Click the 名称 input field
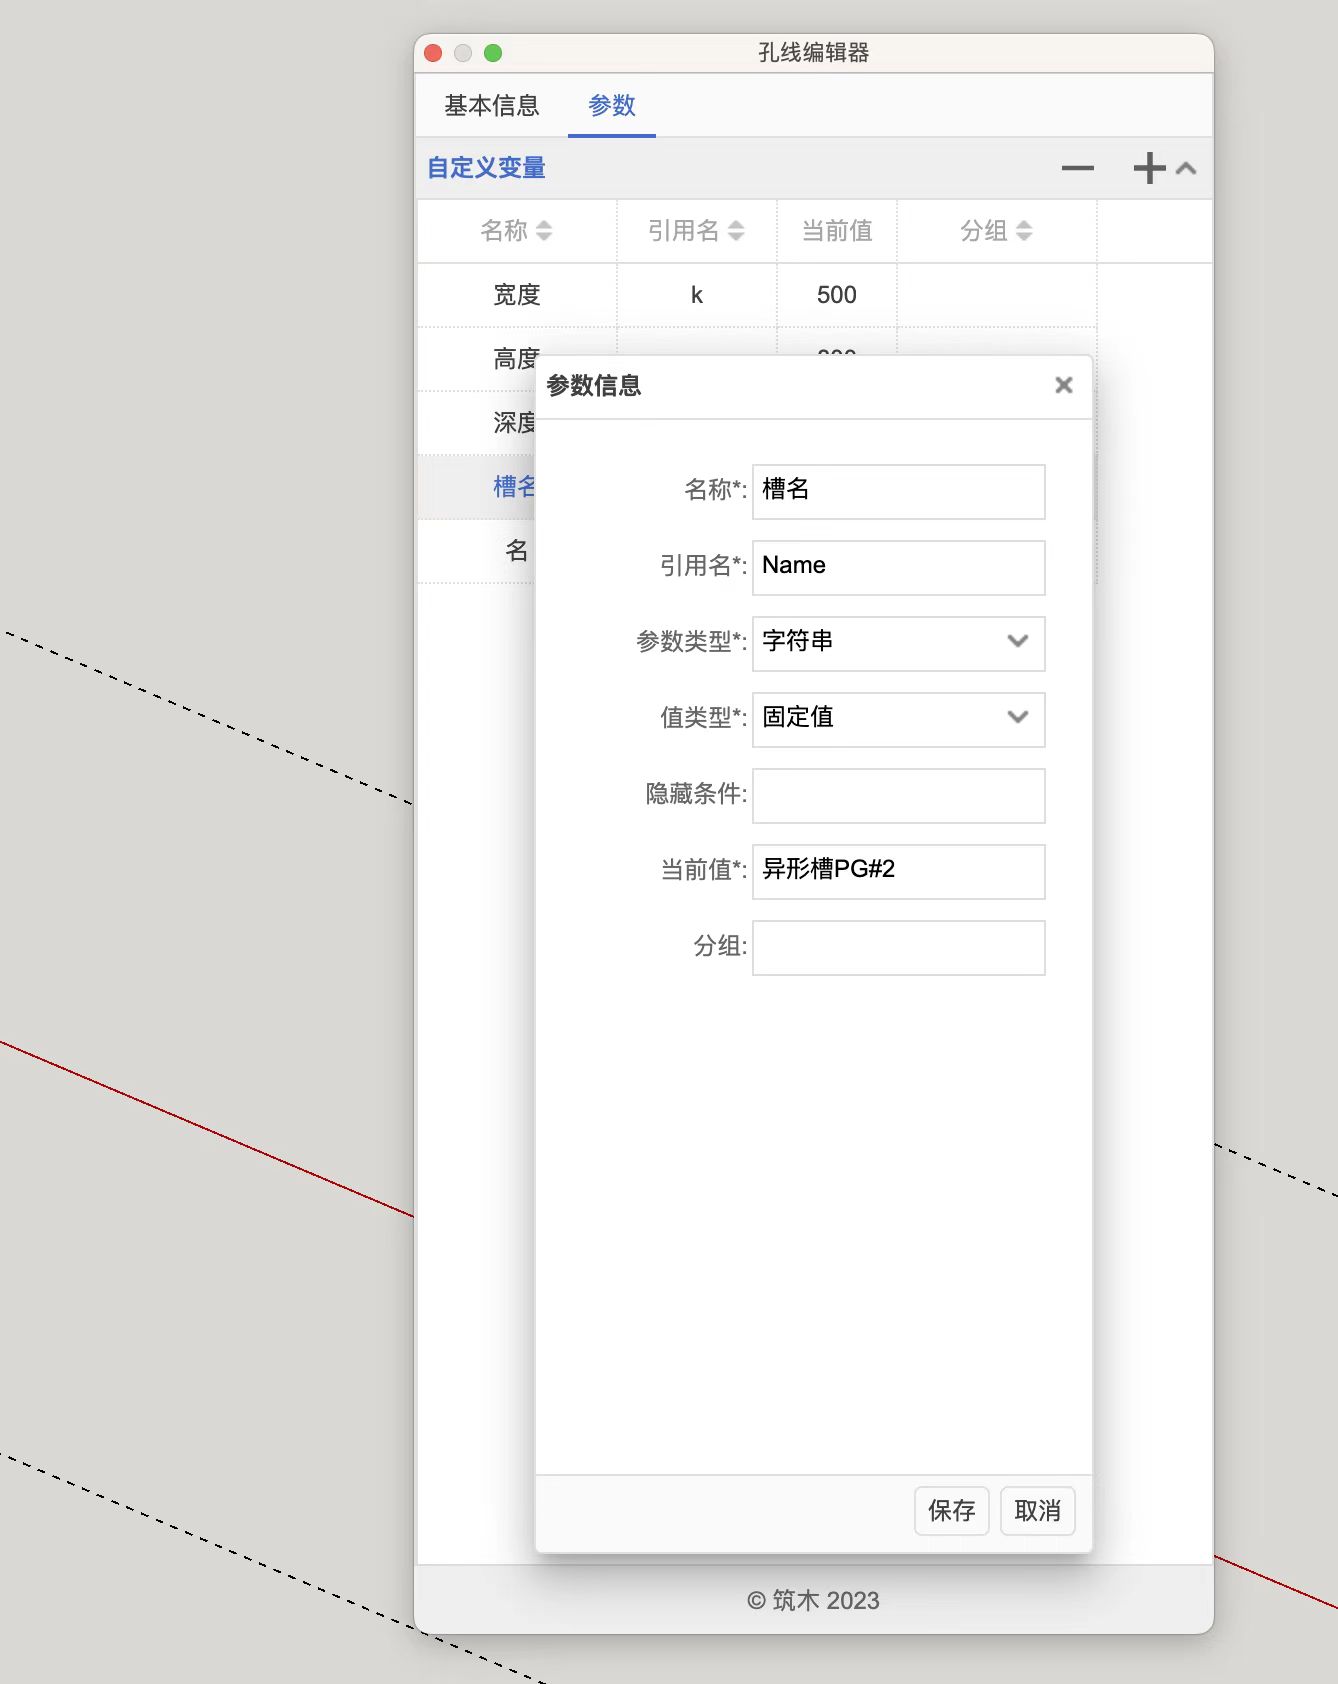The width and height of the screenshot is (1338, 1684). point(898,491)
